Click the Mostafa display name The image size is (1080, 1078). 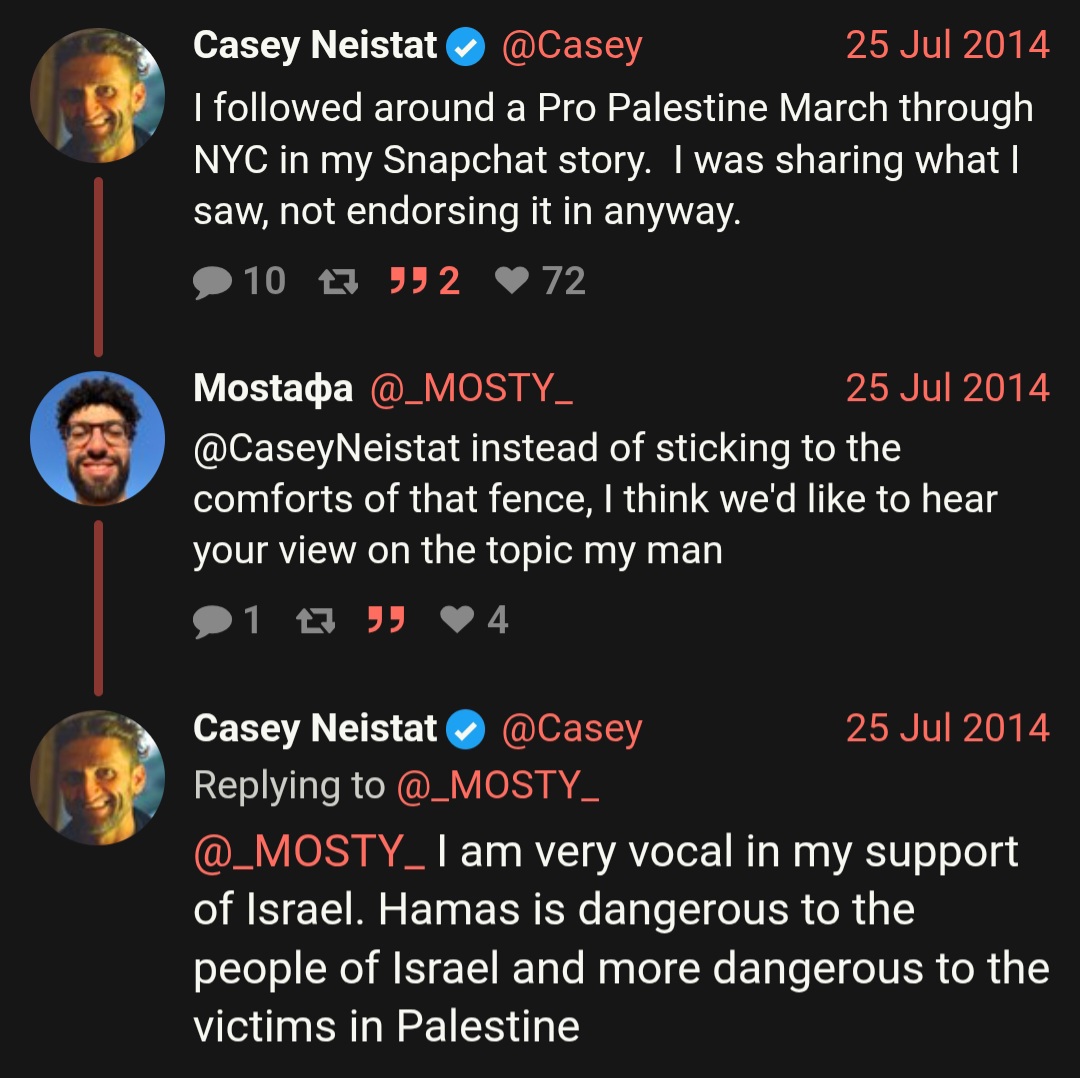[273, 388]
